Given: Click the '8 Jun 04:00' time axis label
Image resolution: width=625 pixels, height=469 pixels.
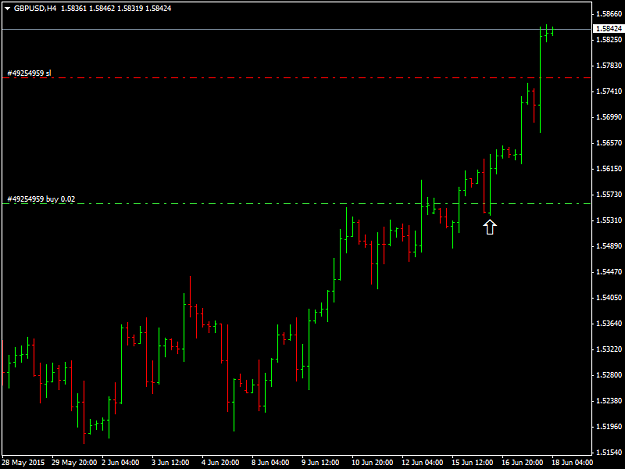Looking at the screenshot, I should [x=270, y=463].
